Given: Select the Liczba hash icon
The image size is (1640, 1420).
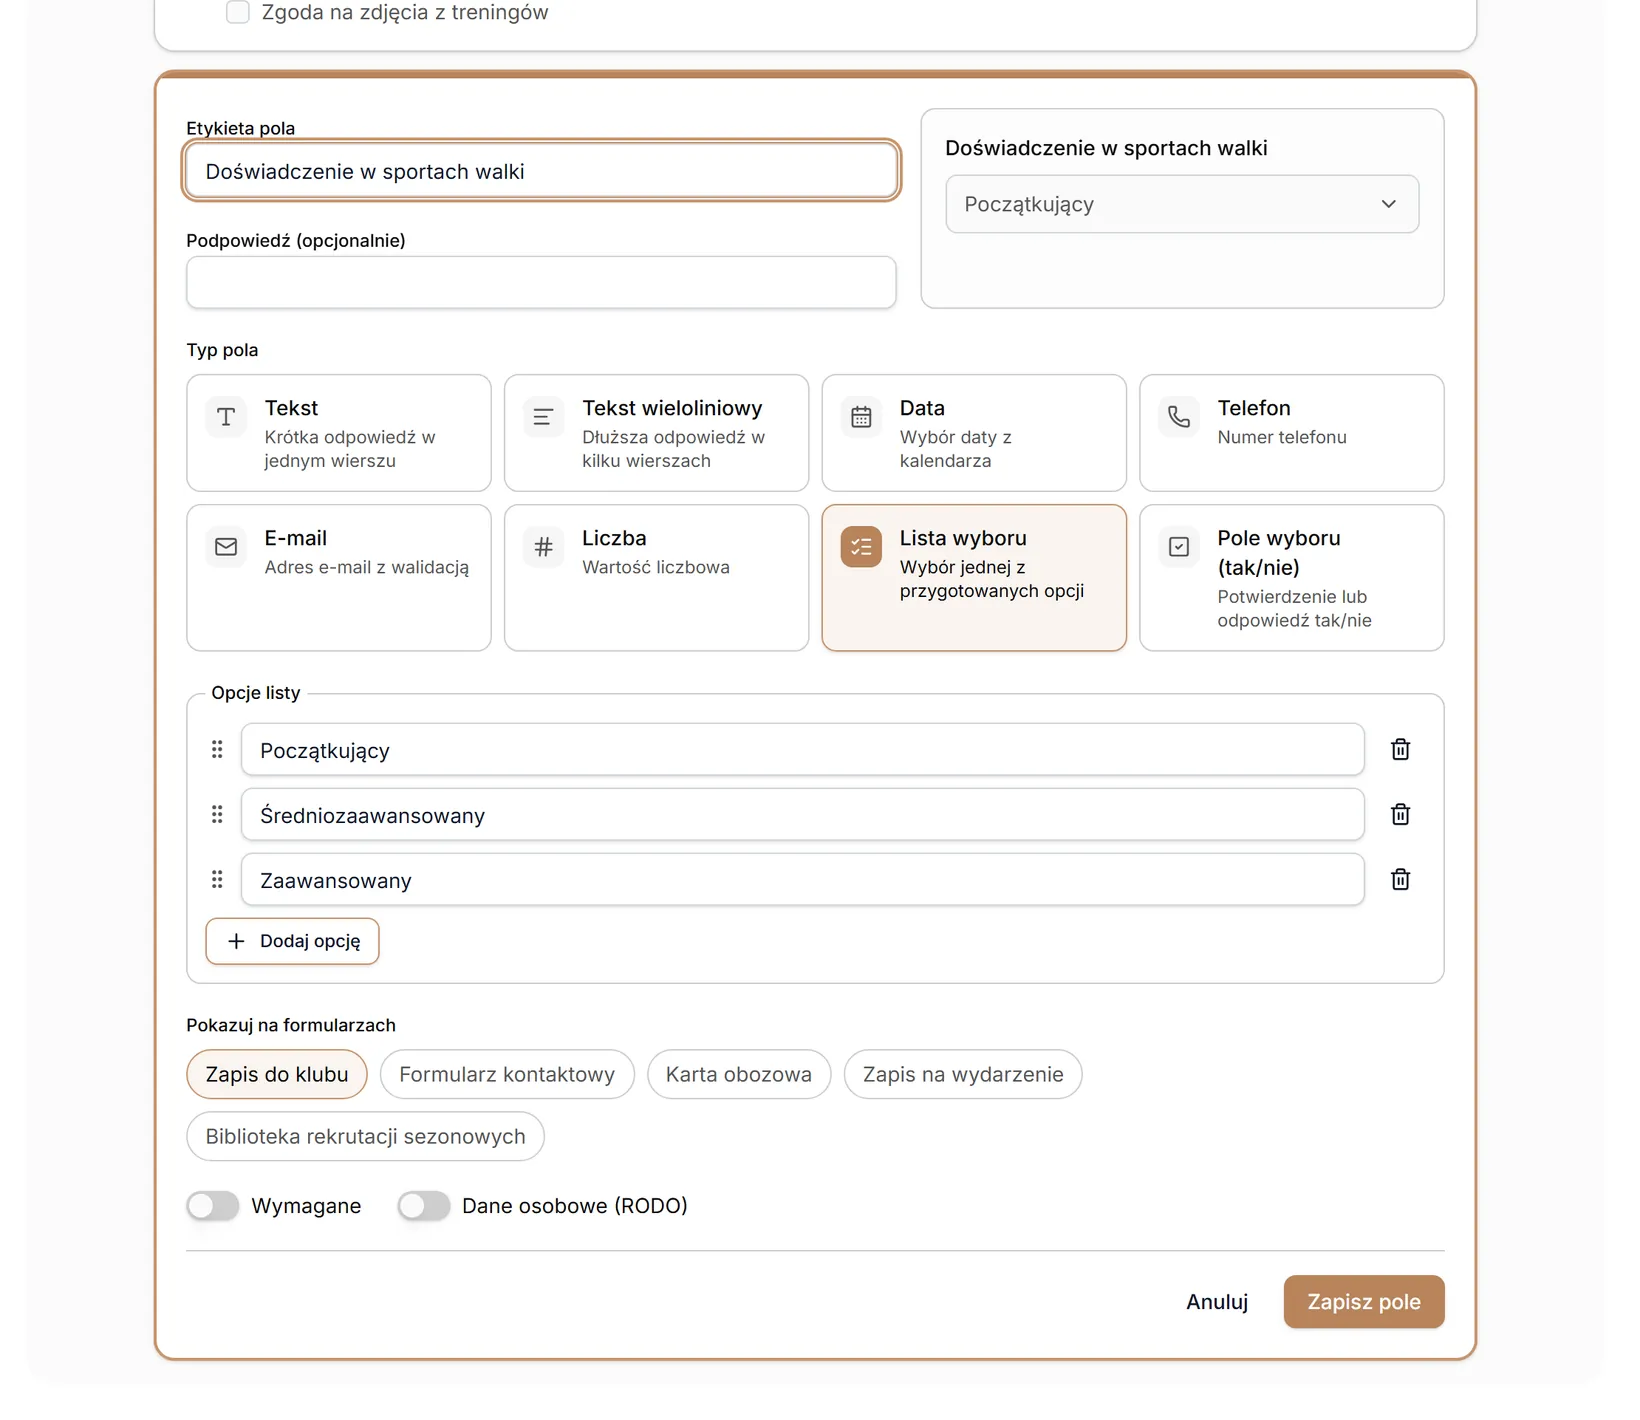Looking at the screenshot, I should [543, 547].
